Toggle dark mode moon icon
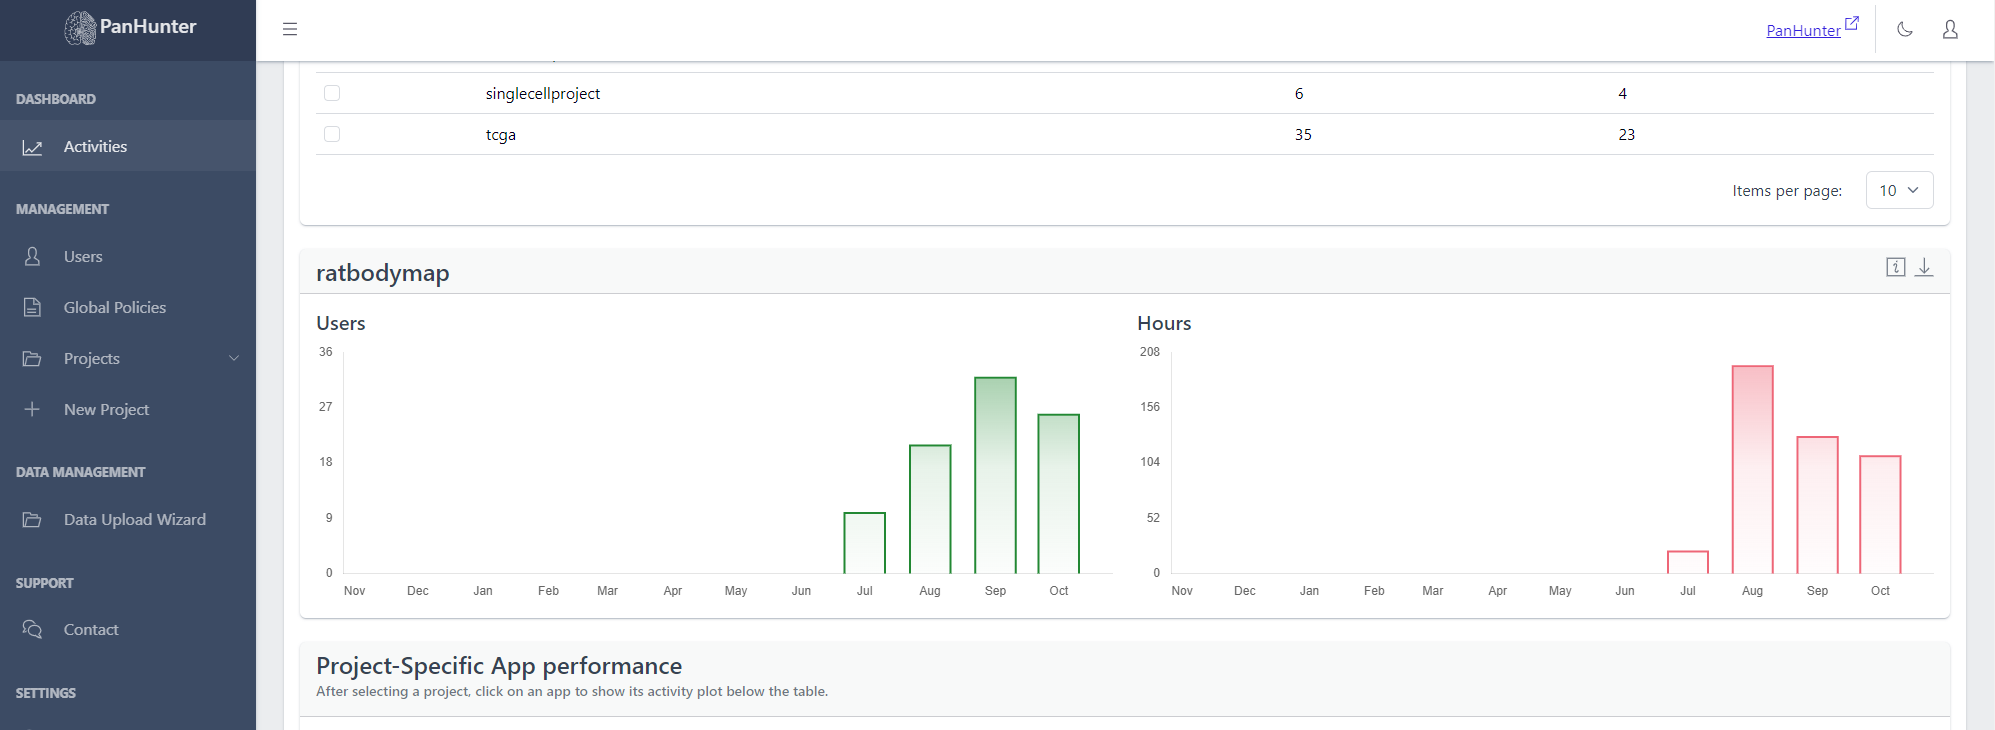 pyautogui.click(x=1905, y=29)
